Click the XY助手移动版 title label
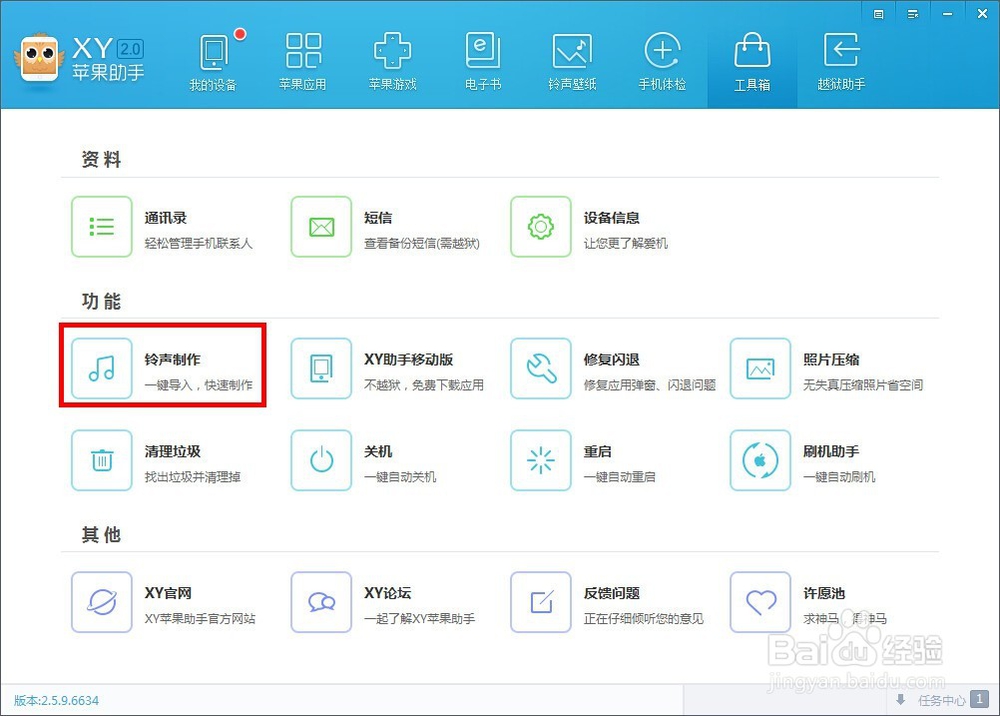This screenshot has width=1000, height=716. (408, 360)
